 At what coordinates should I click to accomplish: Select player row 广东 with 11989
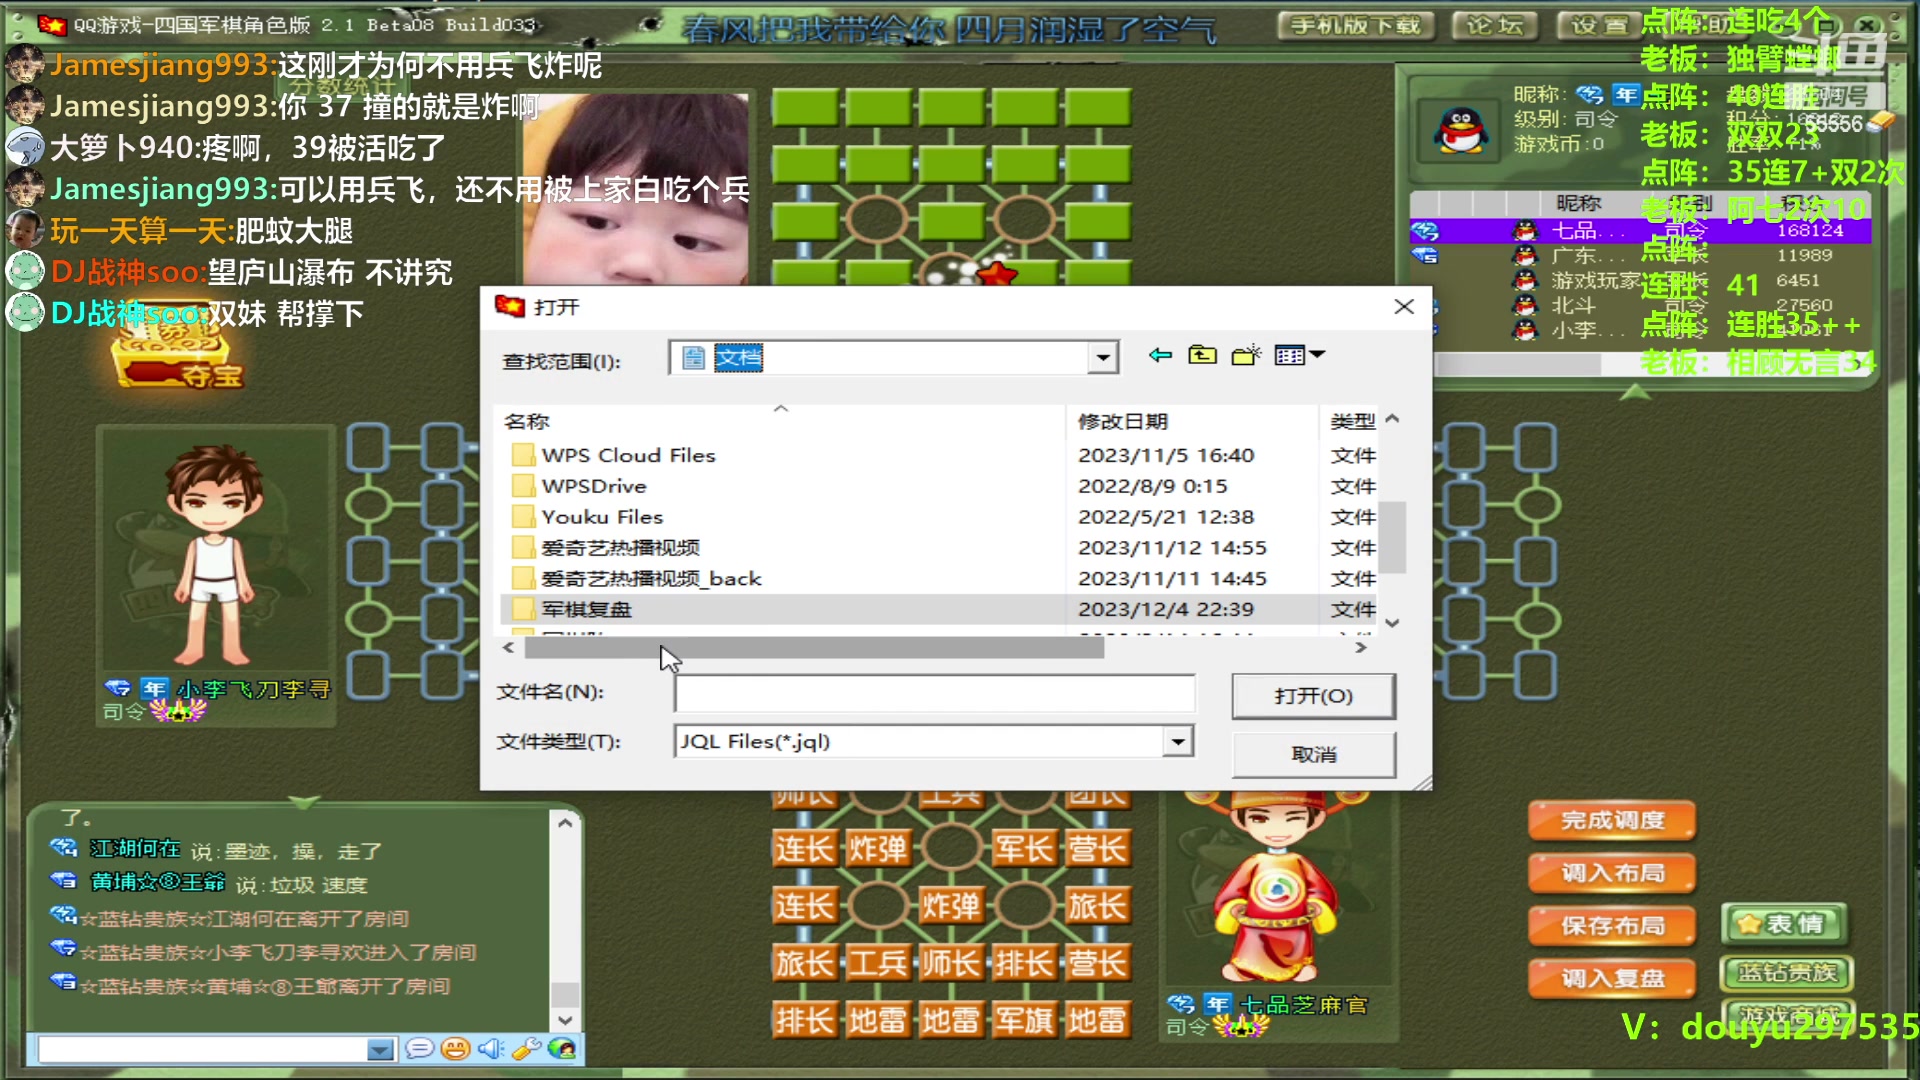(x=1640, y=256)
